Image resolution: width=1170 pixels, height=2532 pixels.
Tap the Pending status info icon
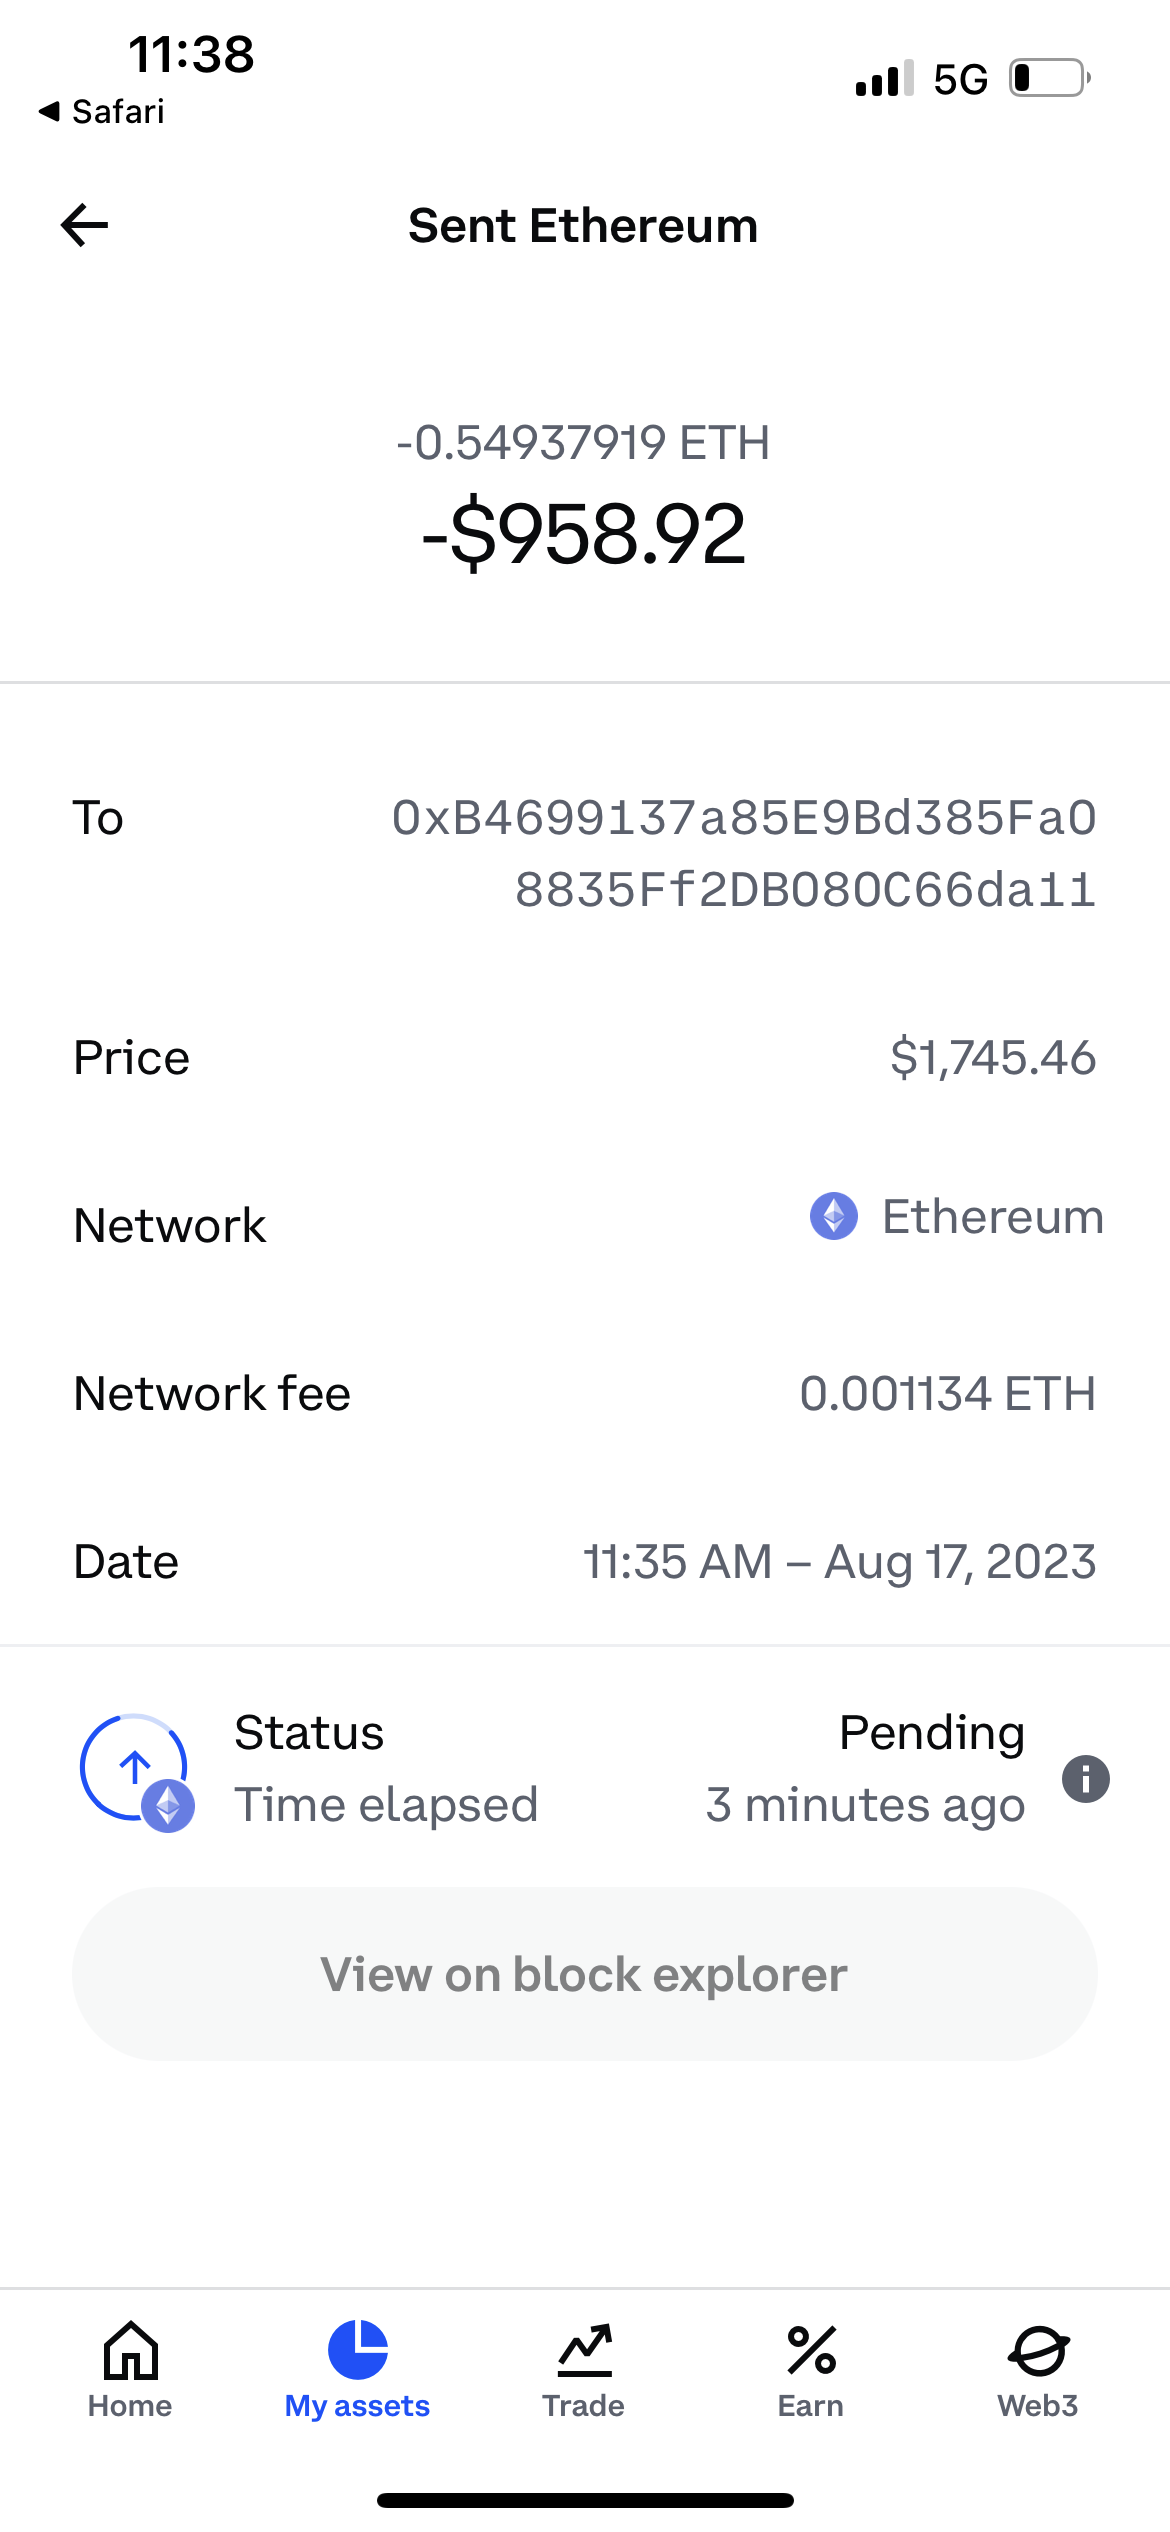1085,1779
